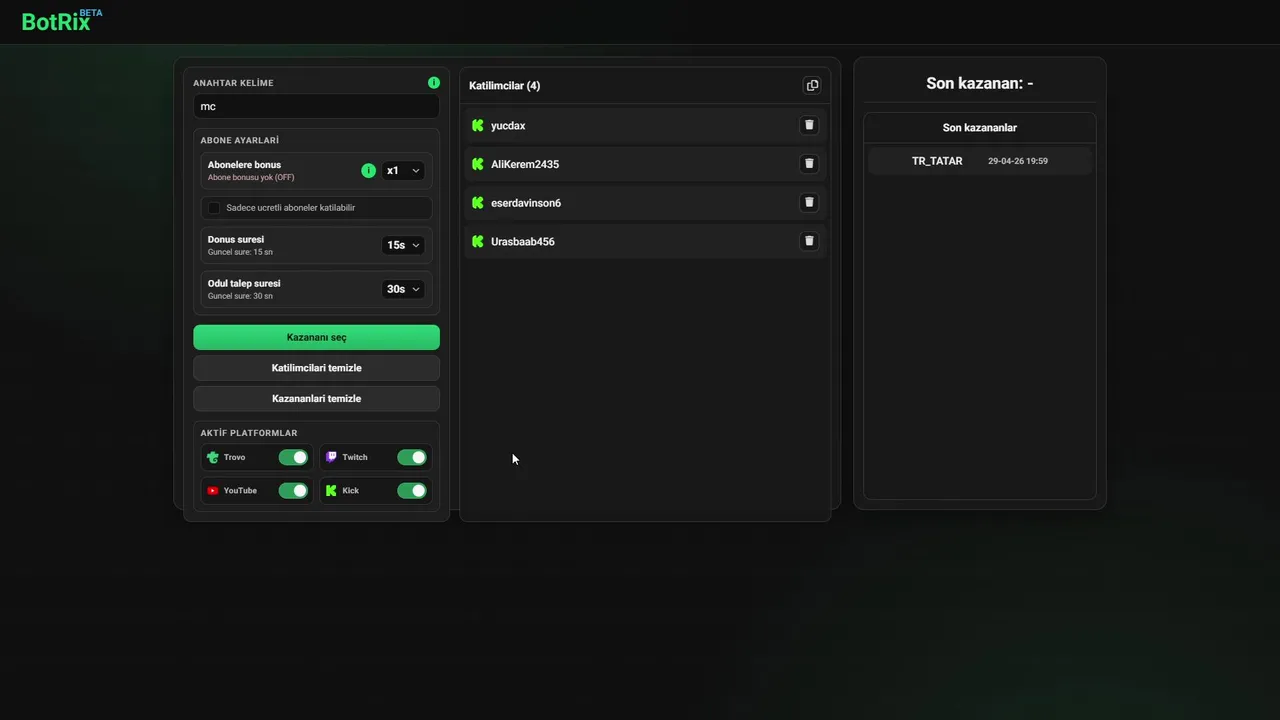Click participant name Urasbaab456
Screen dimensions: 1280x720
523,242
